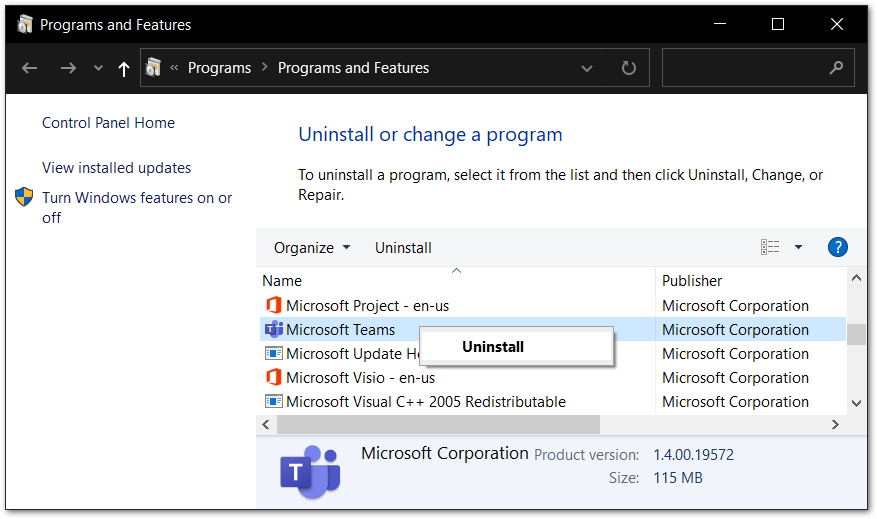Click the Forward navigation arrow

tap(68, 68)
